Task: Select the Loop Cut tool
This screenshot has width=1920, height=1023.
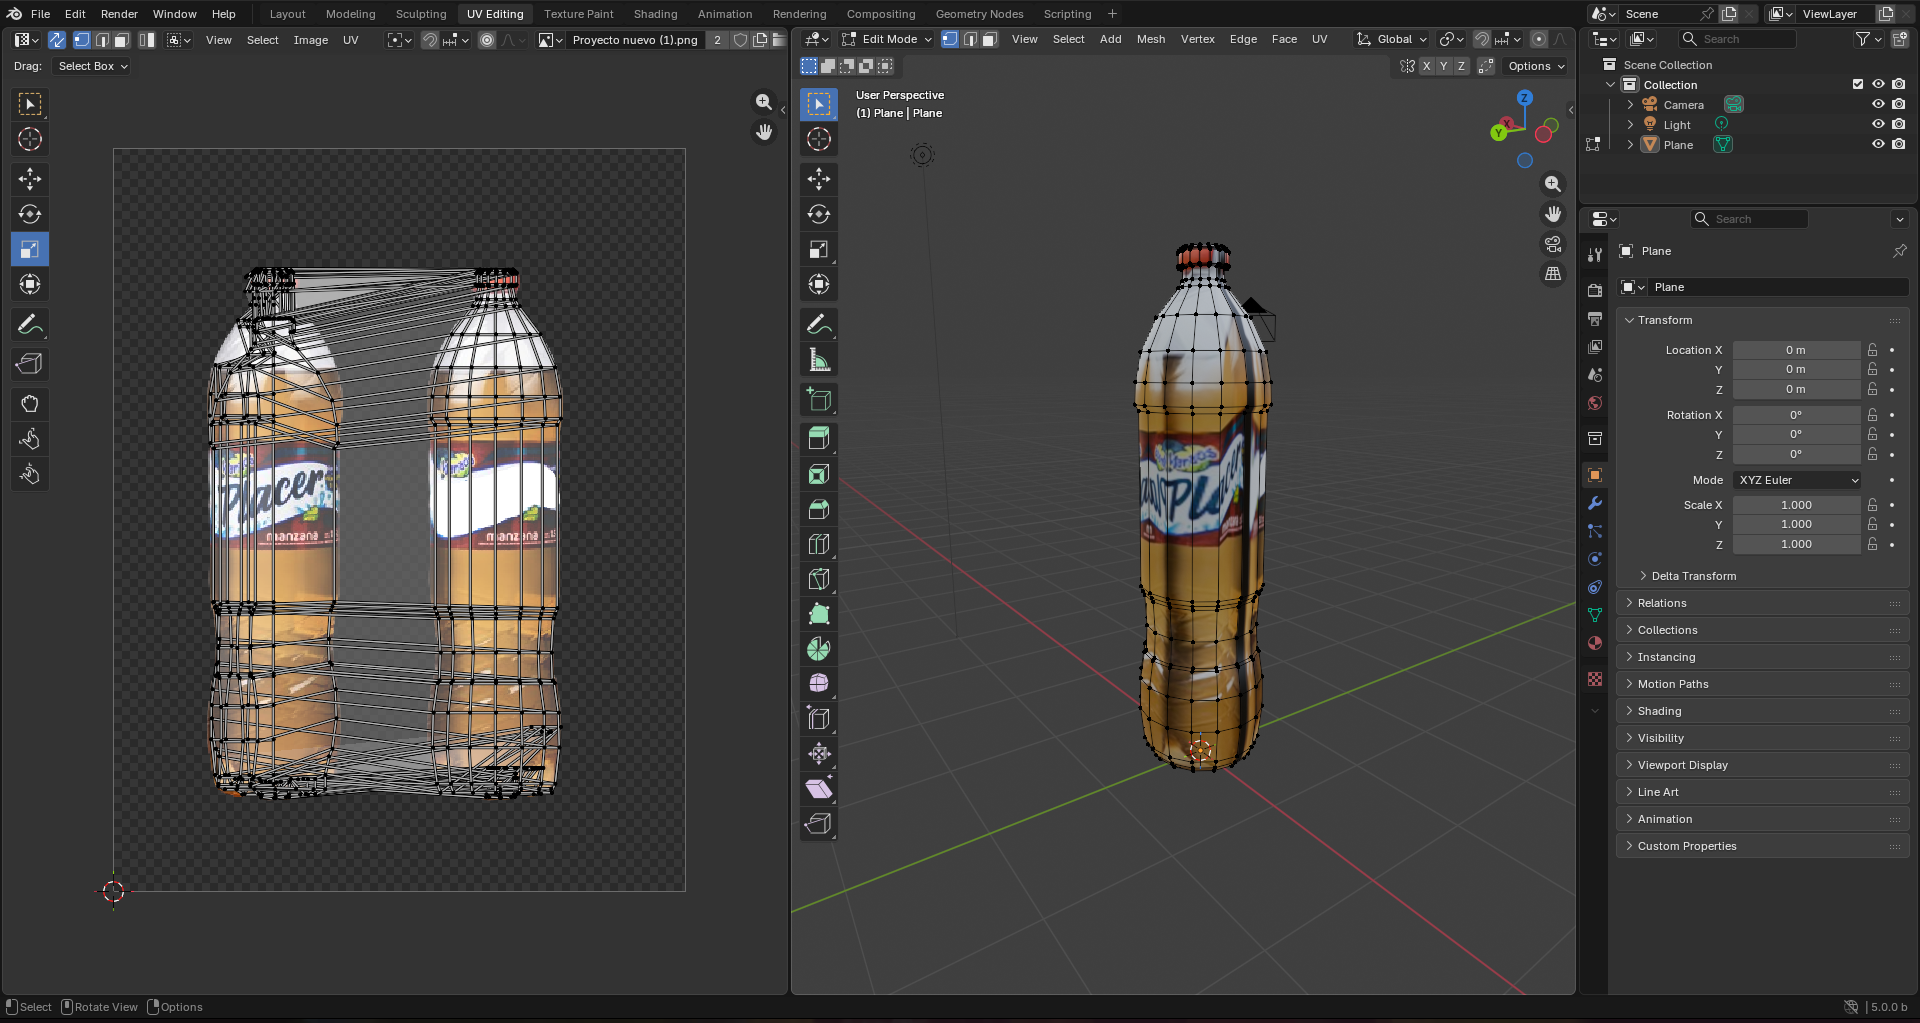Action: tap(819, 544)
